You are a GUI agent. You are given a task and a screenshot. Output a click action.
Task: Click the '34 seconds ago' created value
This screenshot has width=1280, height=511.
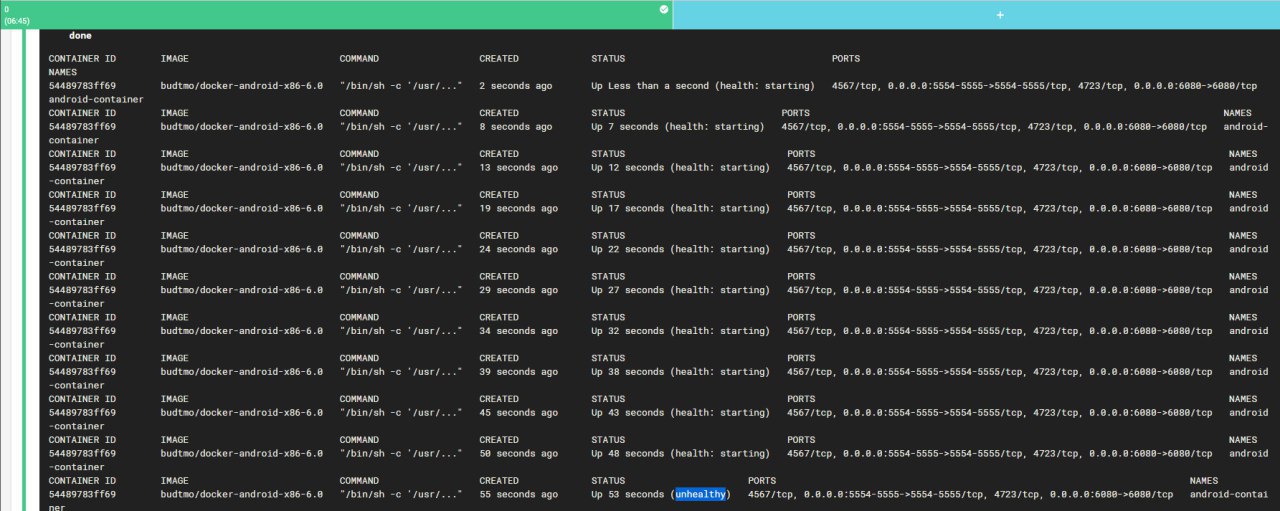point(518,331)
